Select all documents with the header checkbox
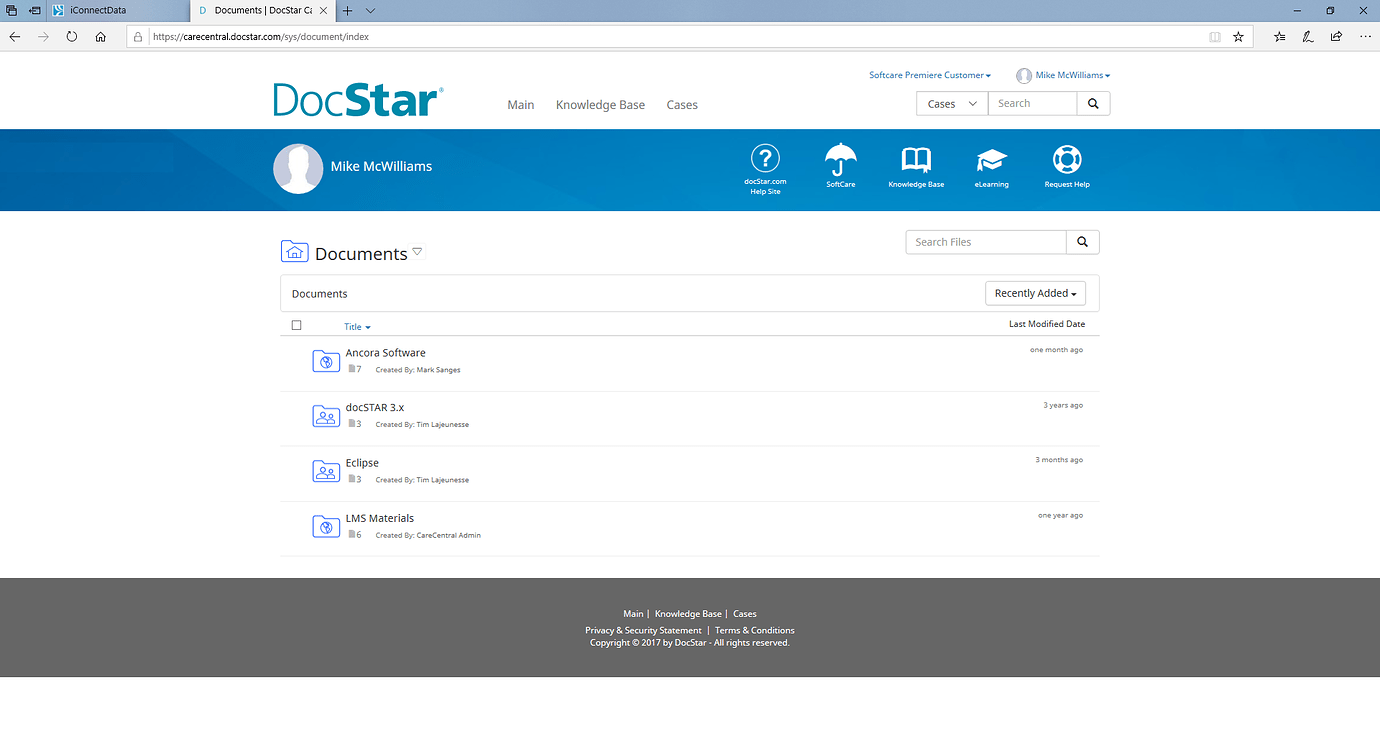 (x=297, y=325)
